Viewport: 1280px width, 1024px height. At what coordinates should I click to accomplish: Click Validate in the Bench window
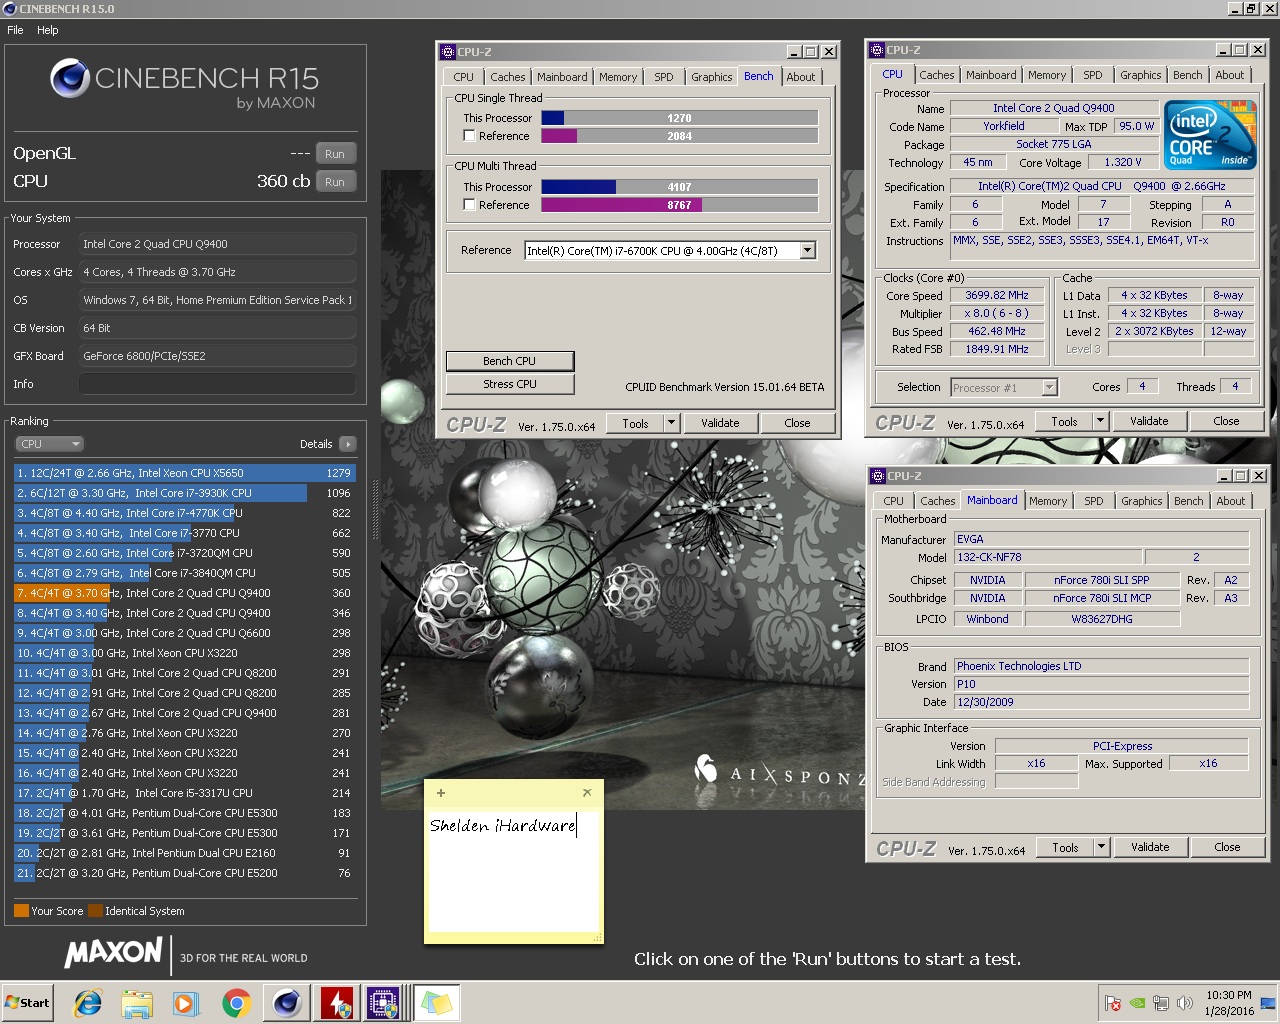(x=720, y=423)
